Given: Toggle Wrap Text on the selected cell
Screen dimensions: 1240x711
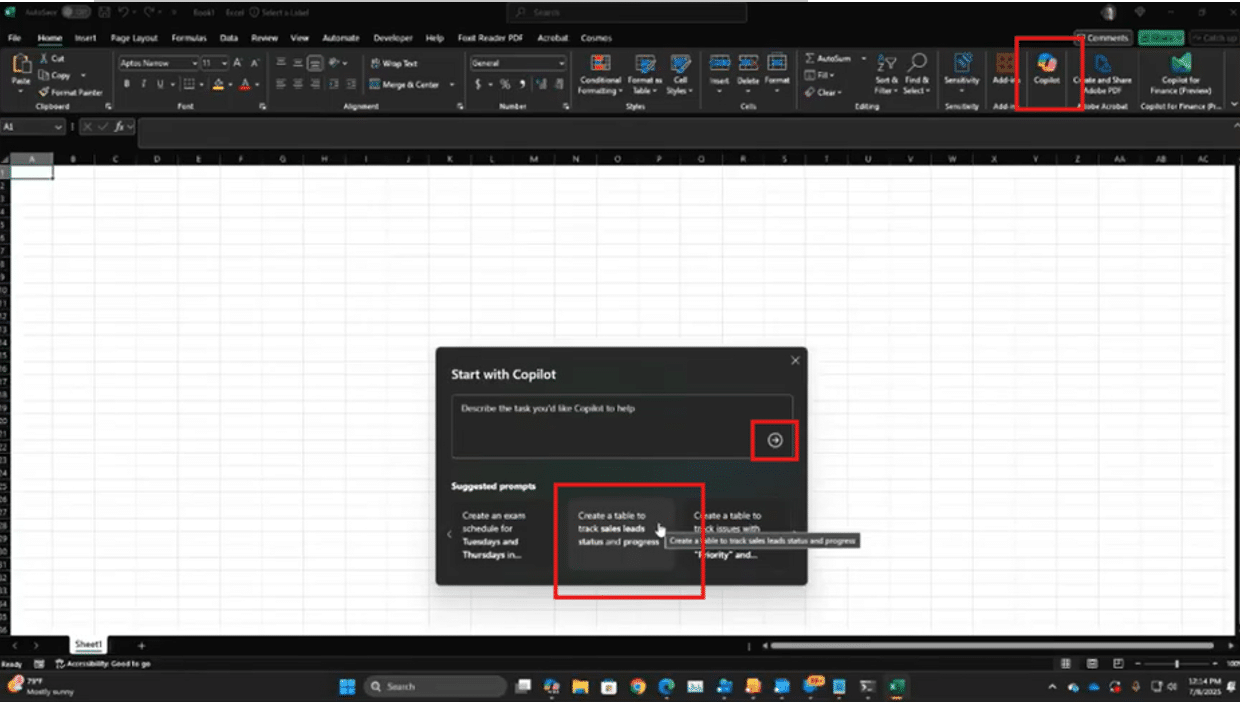Looking at the screenshot, I should point(394,63).
